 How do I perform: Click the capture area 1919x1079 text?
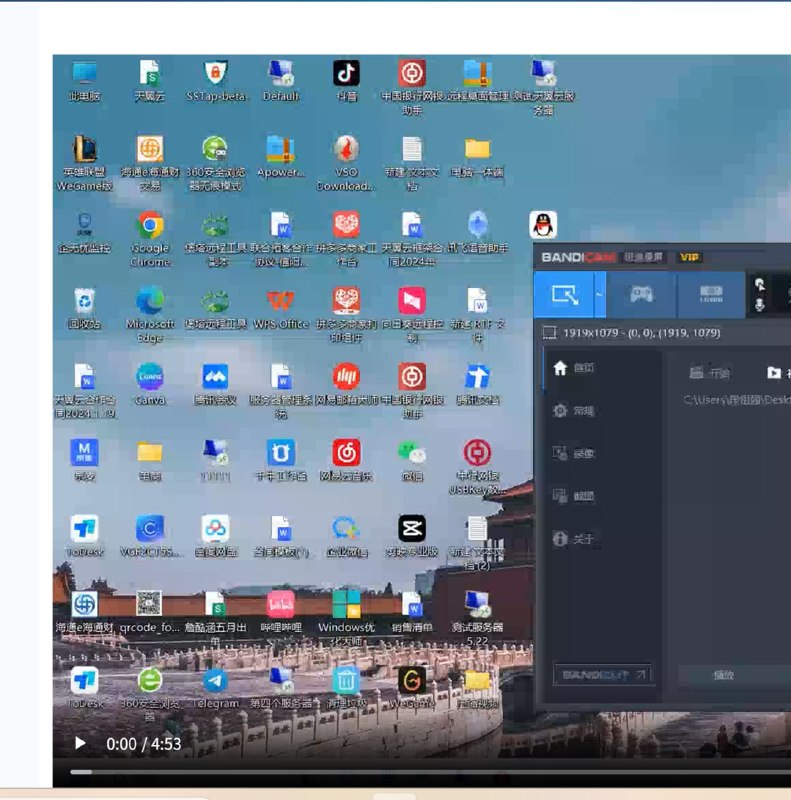click(x=641, y=333)
